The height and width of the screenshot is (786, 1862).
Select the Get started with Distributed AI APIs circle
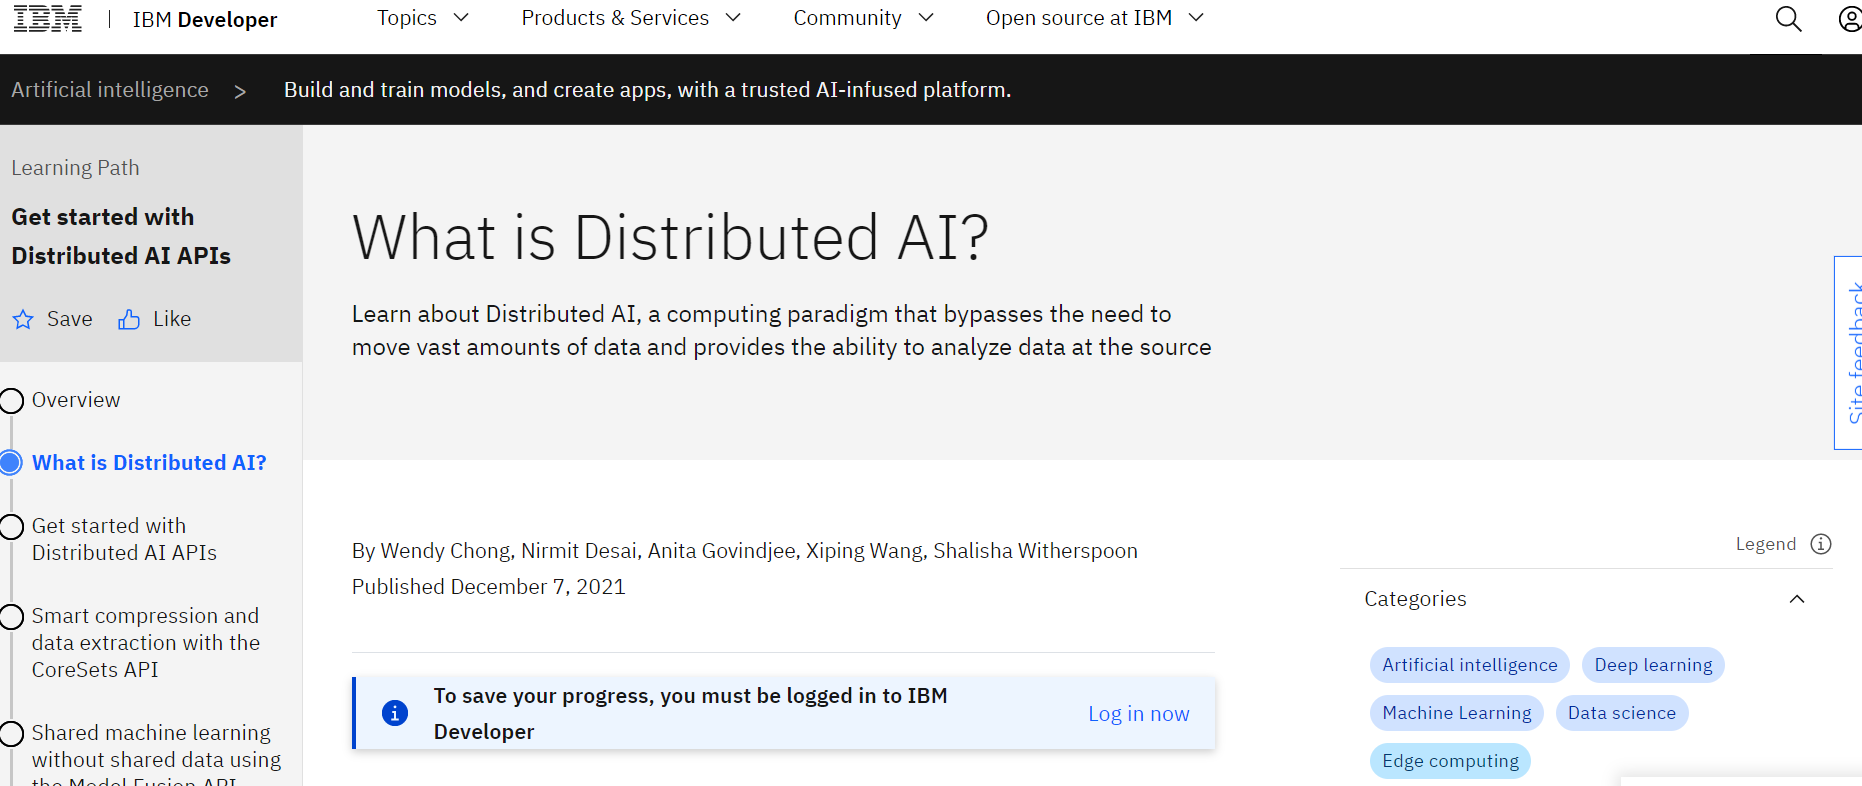click(12, 527)
